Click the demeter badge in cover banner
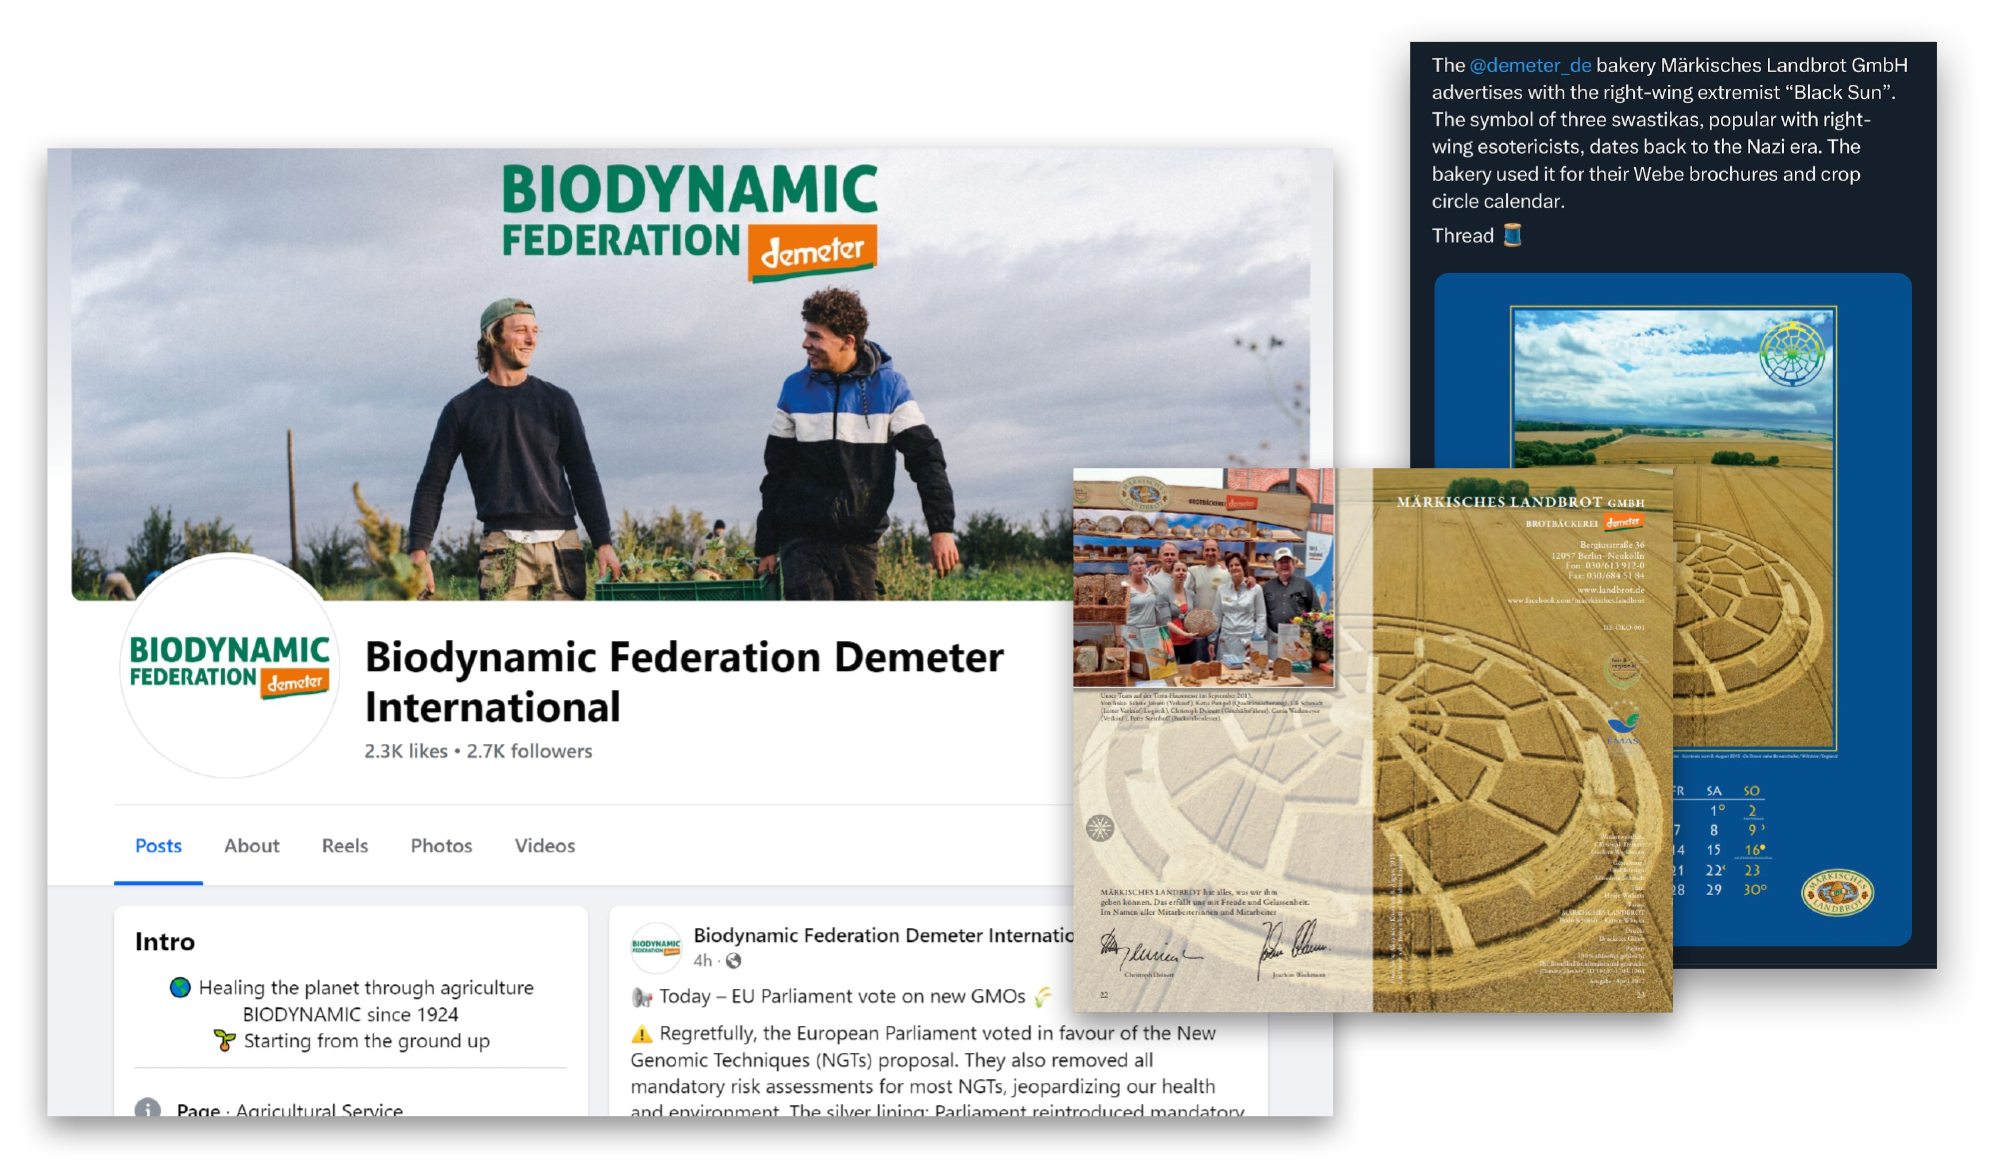Screen dimensions: 2000x1164 812,251
